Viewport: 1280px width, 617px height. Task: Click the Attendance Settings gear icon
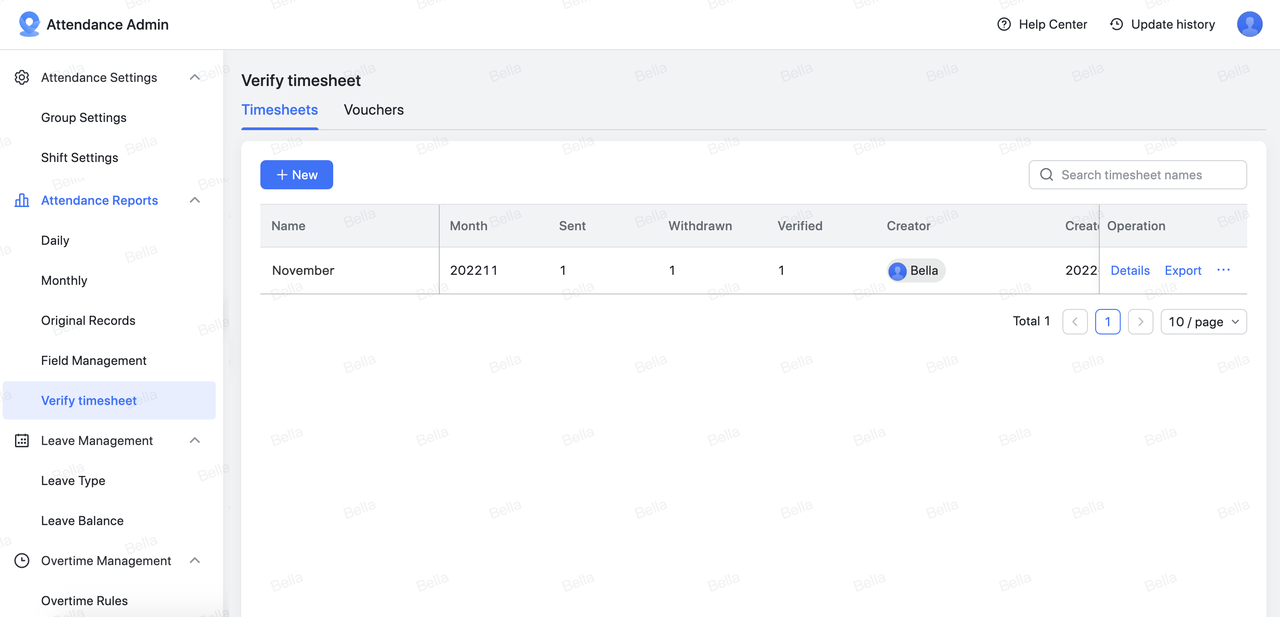click(22, 77)
